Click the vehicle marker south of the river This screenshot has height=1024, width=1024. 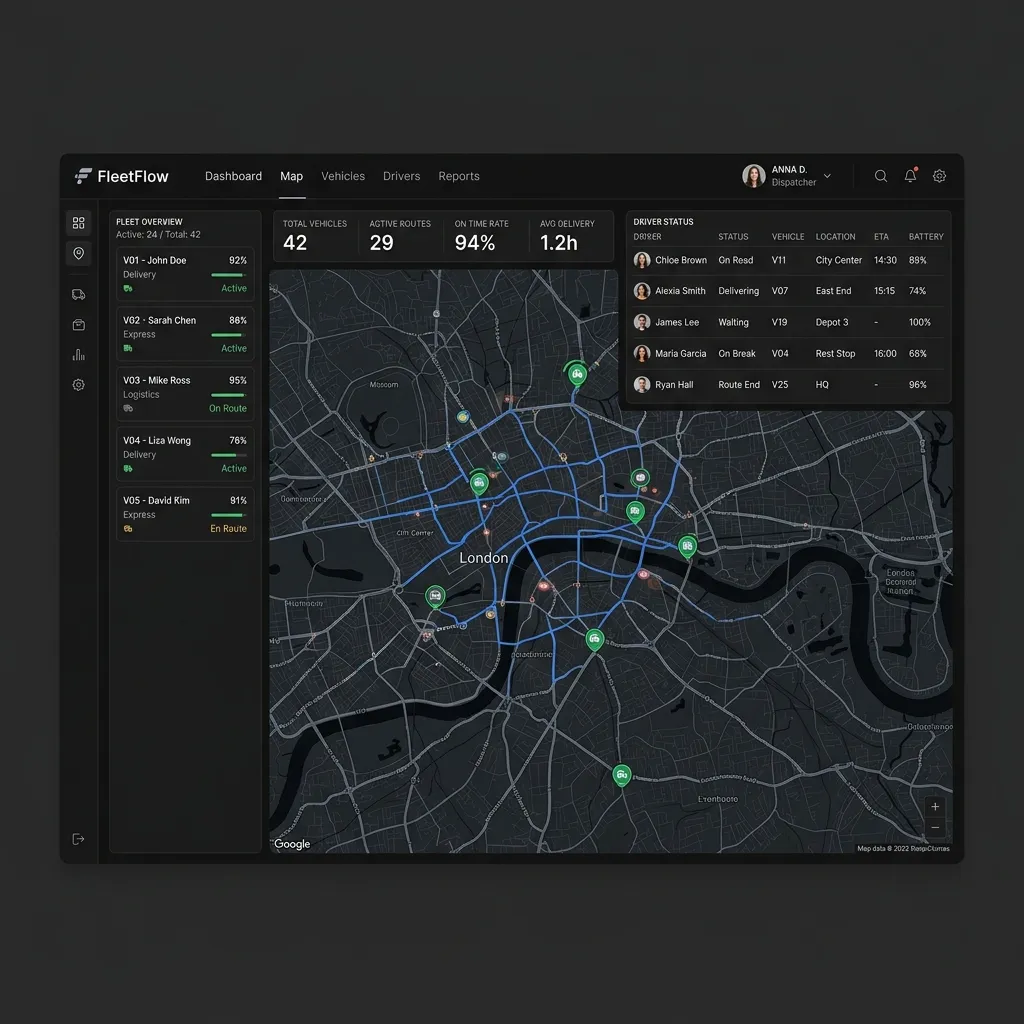(x=594, y=639)
